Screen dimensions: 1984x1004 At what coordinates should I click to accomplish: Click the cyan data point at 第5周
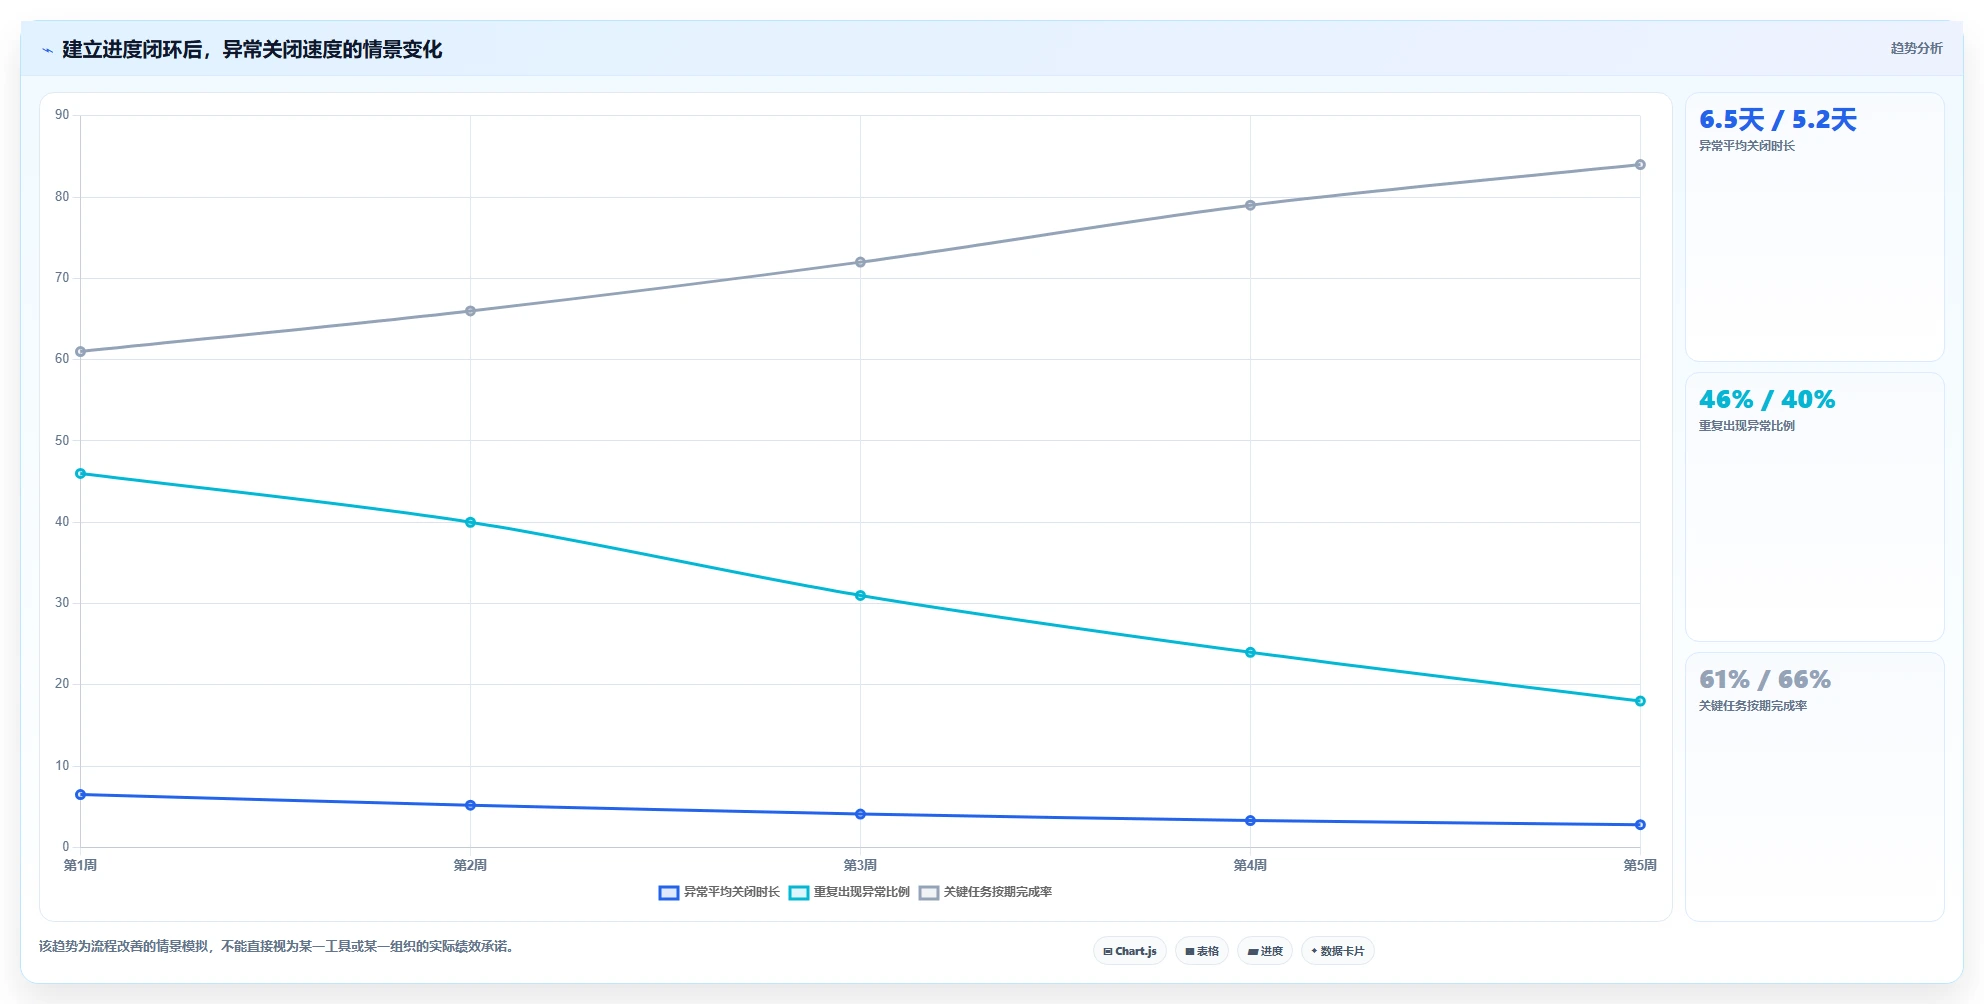coord(1640,701)
